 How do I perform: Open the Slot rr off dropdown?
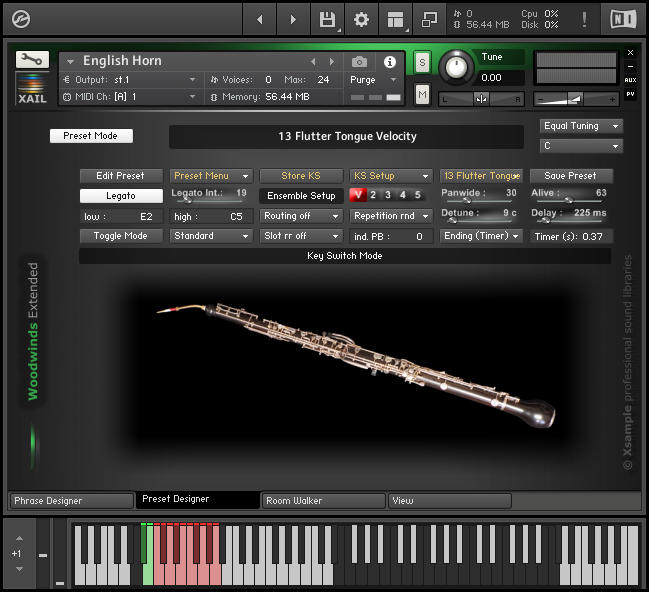[301, 236]
